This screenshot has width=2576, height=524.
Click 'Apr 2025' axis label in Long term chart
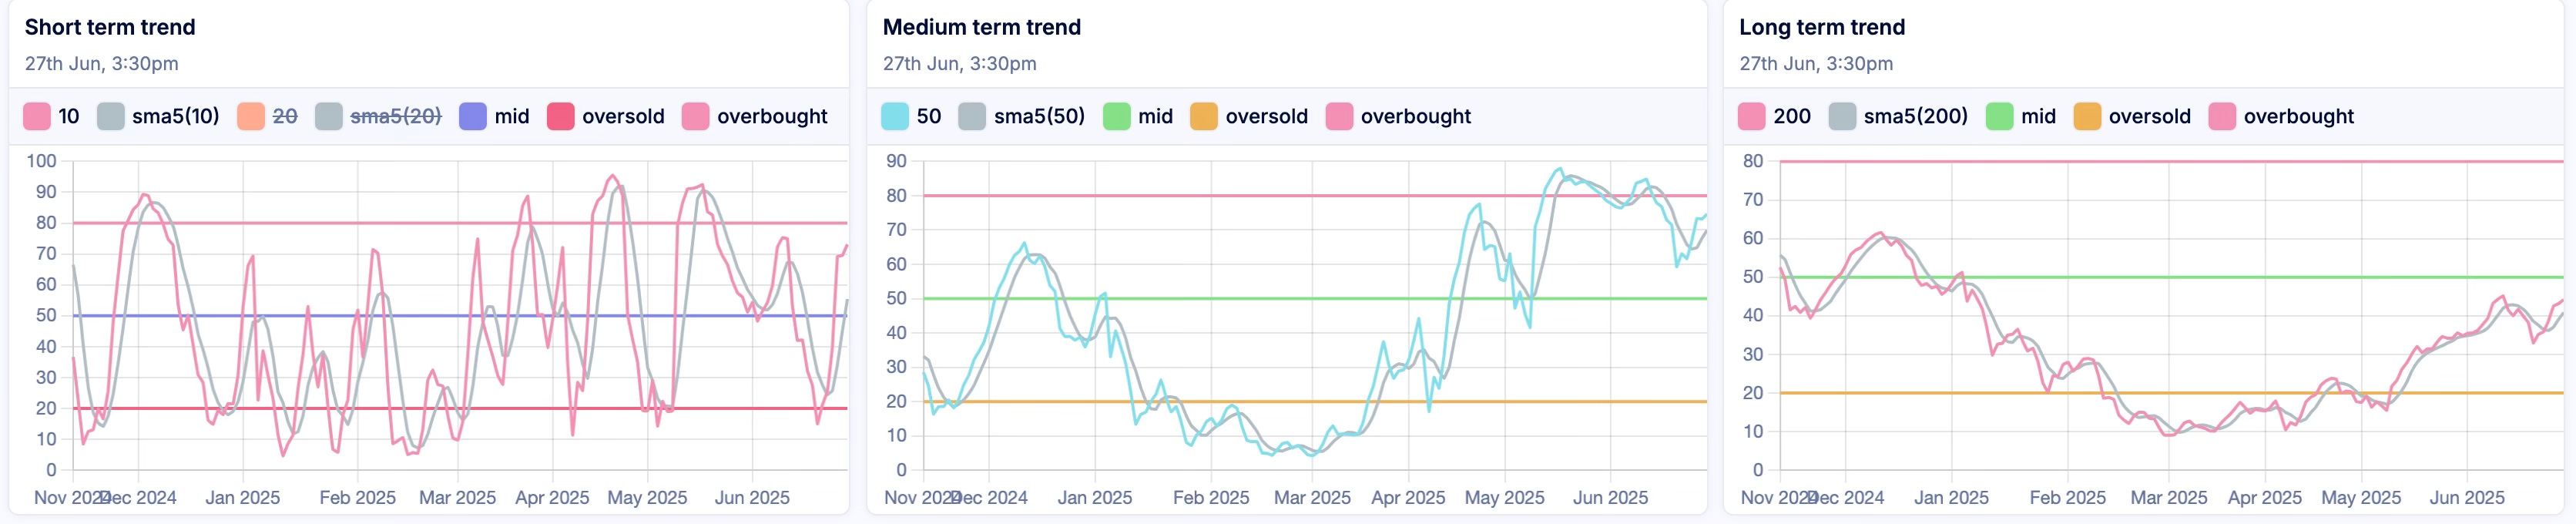pyautogui.click(x=2265, y=497)
